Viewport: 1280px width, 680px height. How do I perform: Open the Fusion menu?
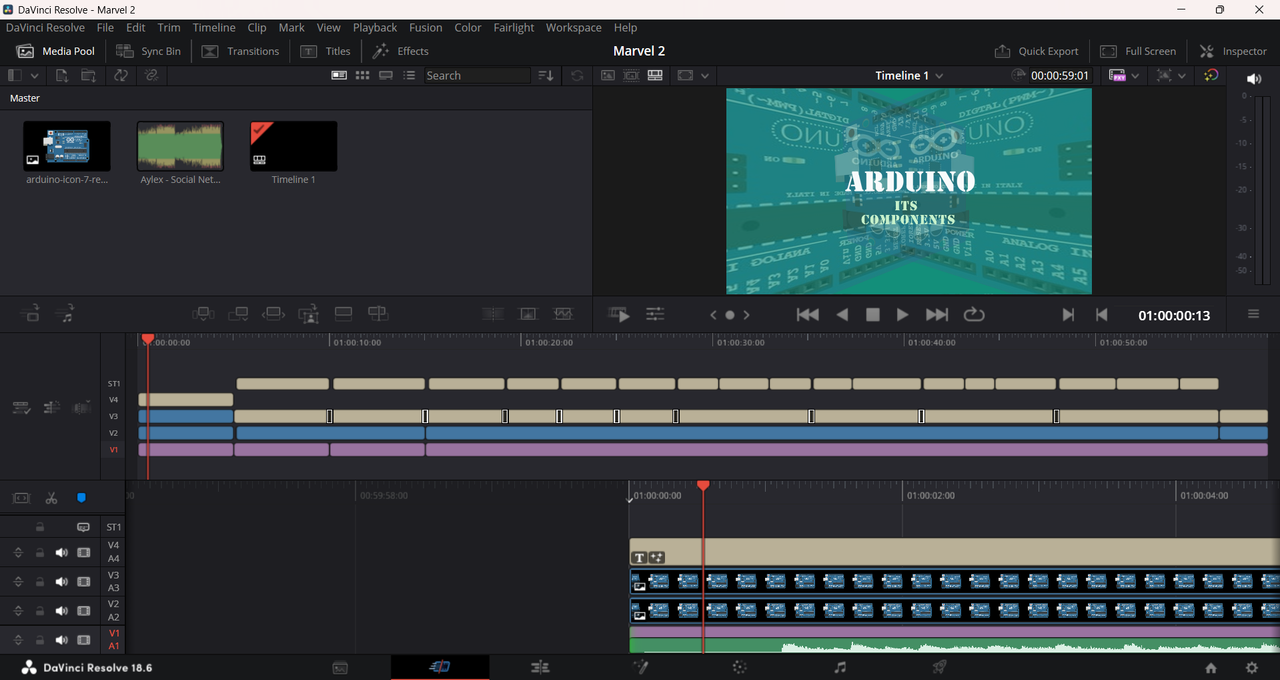coord(425,28)
